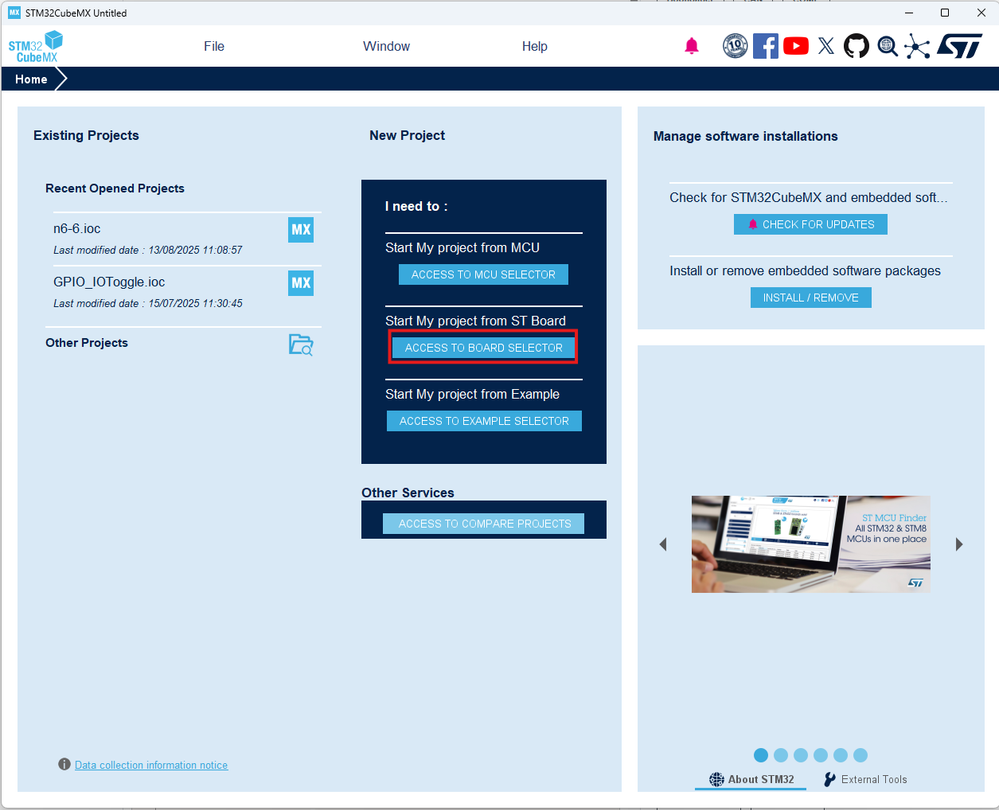Open Data collection information notice link
This screenshot has width=999, height=810.
click(151, 765)
